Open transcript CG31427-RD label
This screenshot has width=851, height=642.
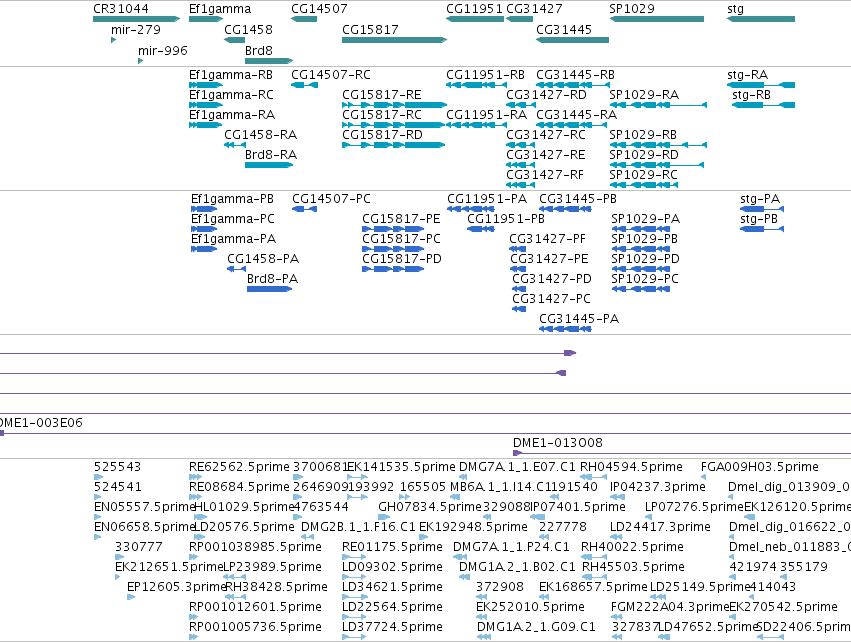pyautogui.click(x=546, y=94)
